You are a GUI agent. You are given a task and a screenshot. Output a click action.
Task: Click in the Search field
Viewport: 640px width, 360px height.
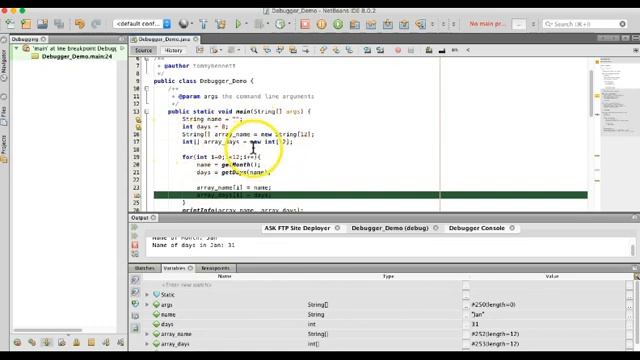585,24
